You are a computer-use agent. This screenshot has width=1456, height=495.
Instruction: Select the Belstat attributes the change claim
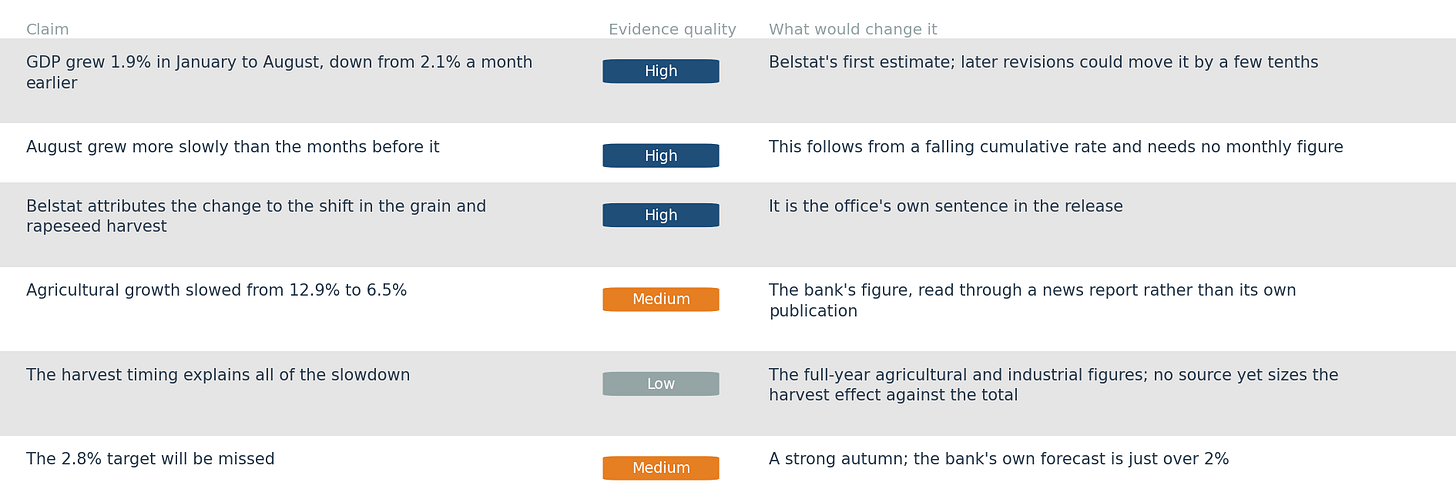coord(256,217)
